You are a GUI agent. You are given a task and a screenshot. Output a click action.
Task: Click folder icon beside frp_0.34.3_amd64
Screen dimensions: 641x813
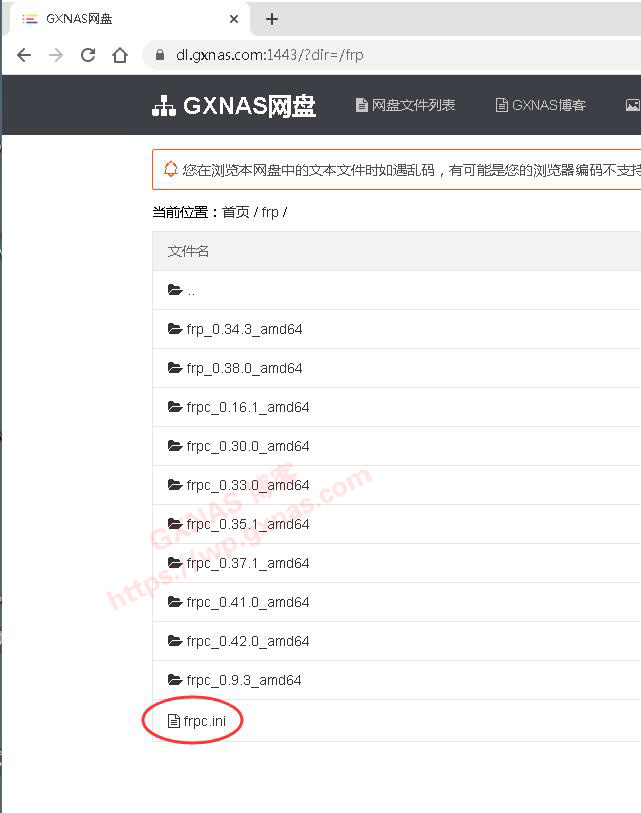pyautogui.click(x=175, y=329)
